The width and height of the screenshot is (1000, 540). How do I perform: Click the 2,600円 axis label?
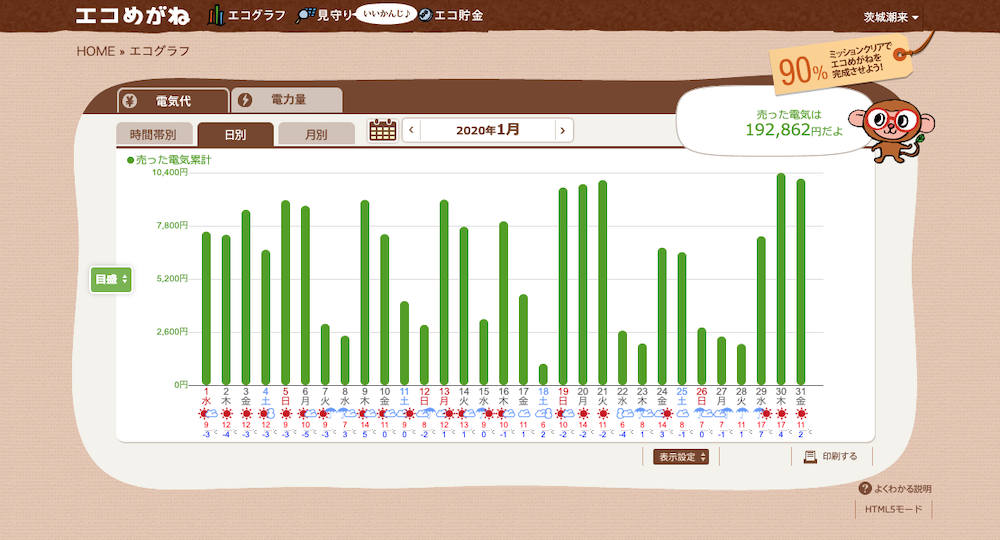point(172,332)
